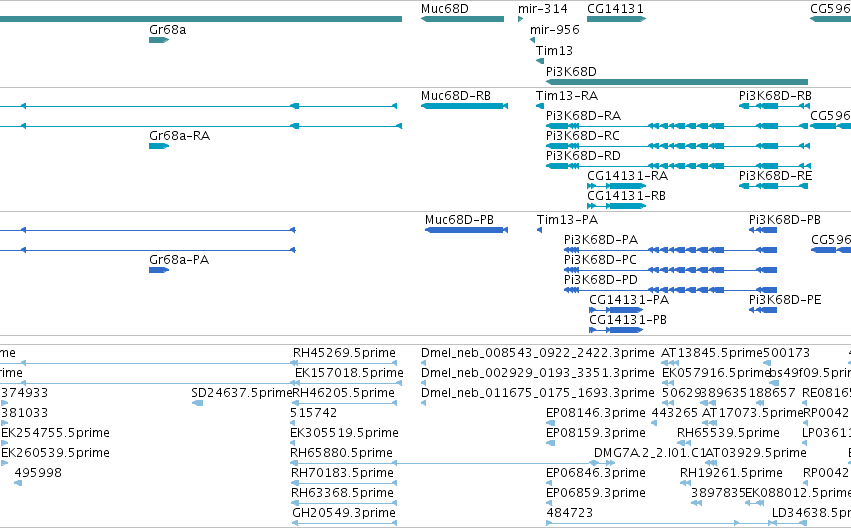Click the RE08165 EST label

826,393
